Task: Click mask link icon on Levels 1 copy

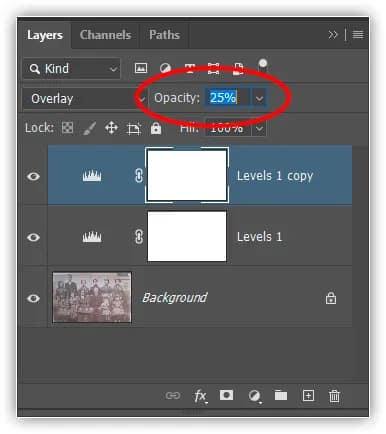Action: (x=139, y=176)
